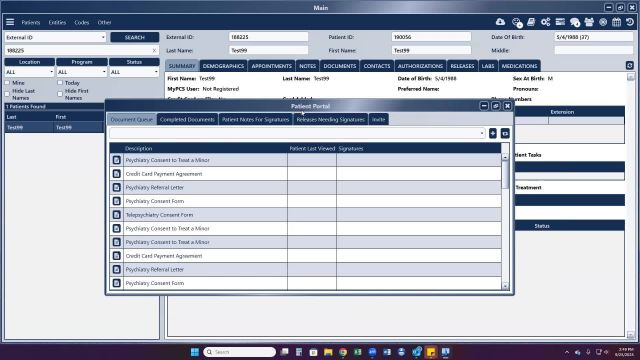Image resolution: width=640 pixels, height=360 pixels.
Task: Click the credit card toolbar icon
Action: [560, 22]
